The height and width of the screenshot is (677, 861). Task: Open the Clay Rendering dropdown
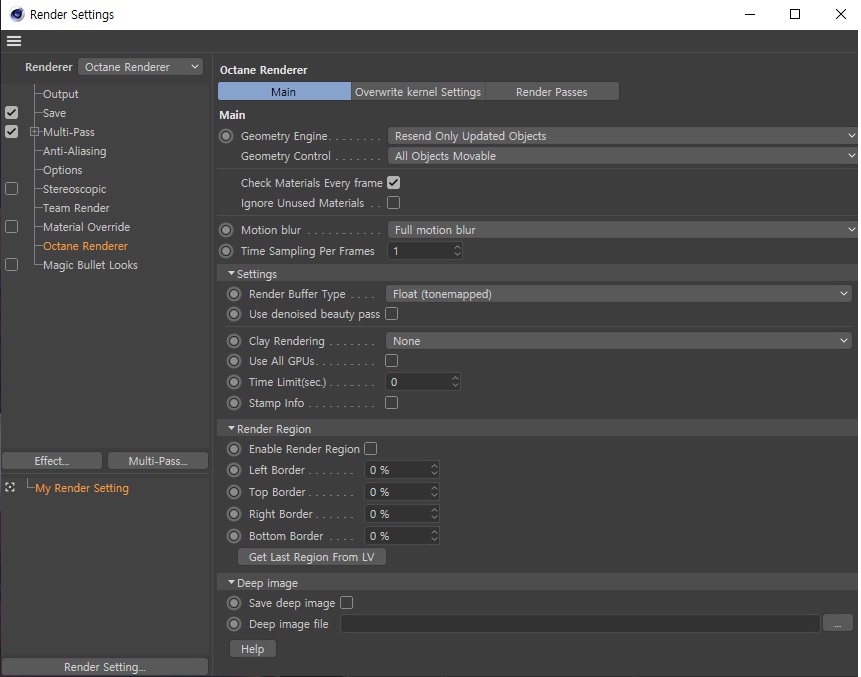tap(619, 341)
